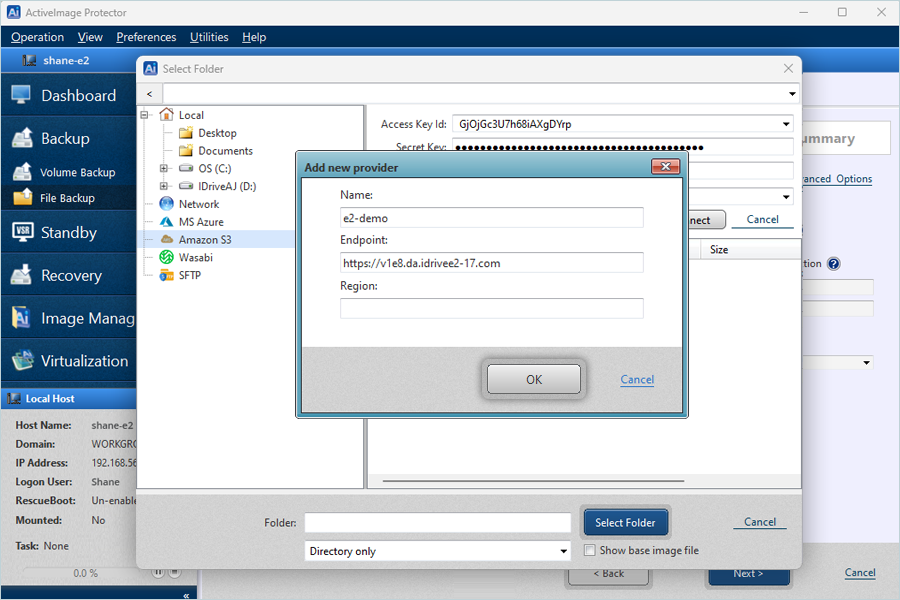The height and width of the screenshot is (600, 900).
Task: Choose the Volume Backup icon
Action: click(22, 172)
